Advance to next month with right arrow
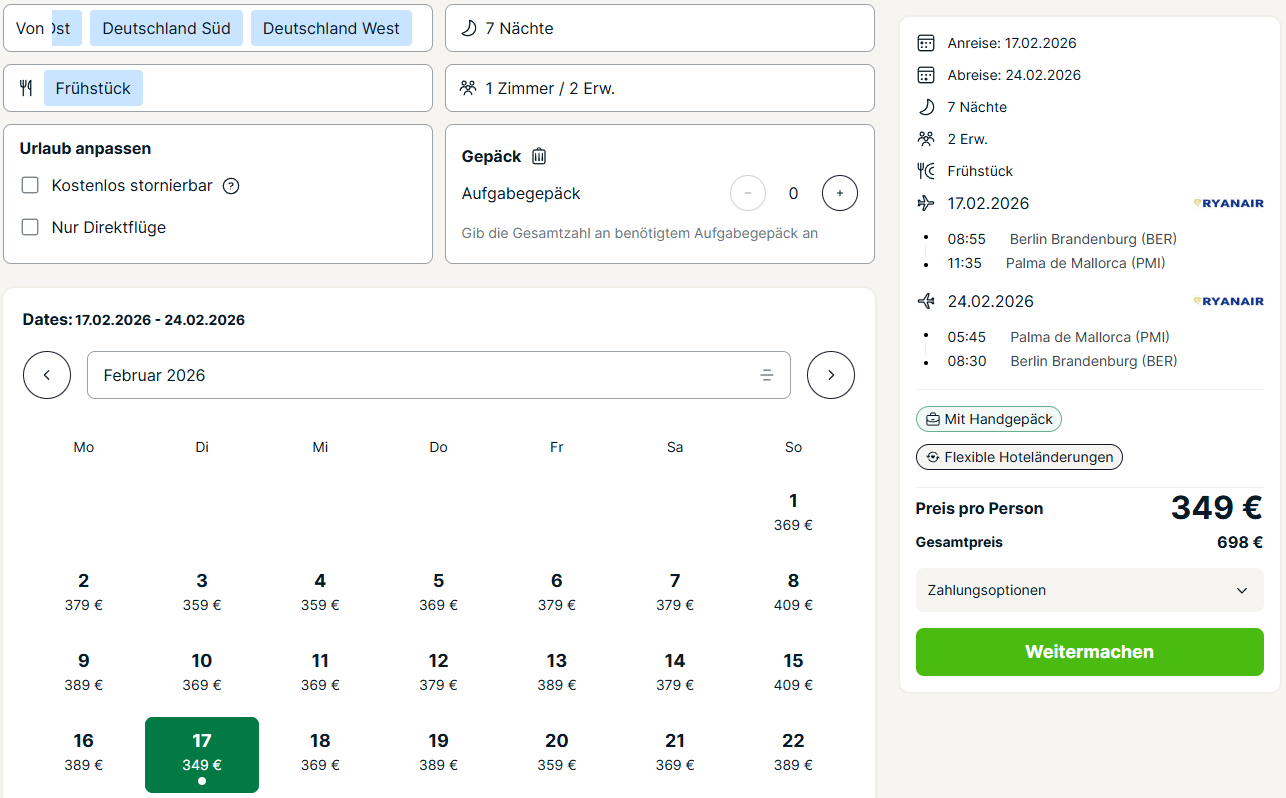 (831, 376)
